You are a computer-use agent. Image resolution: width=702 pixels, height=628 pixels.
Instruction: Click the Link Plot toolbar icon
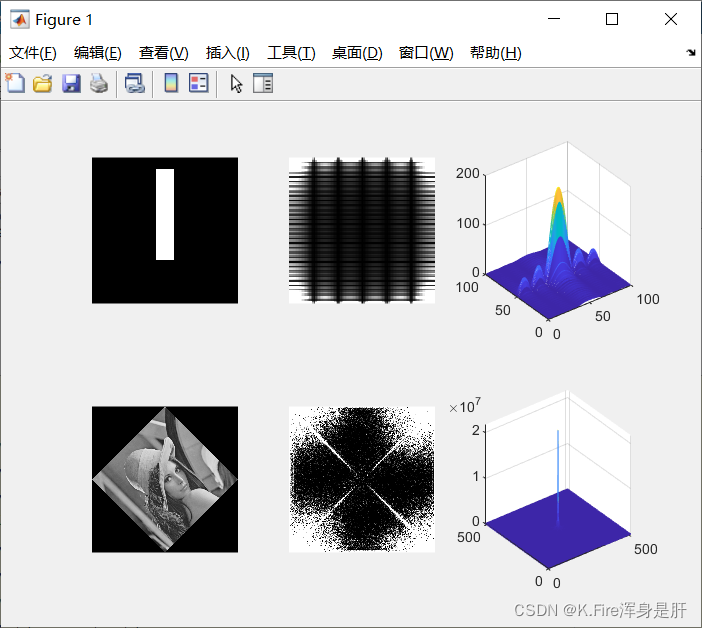click(x=135, y=84)
